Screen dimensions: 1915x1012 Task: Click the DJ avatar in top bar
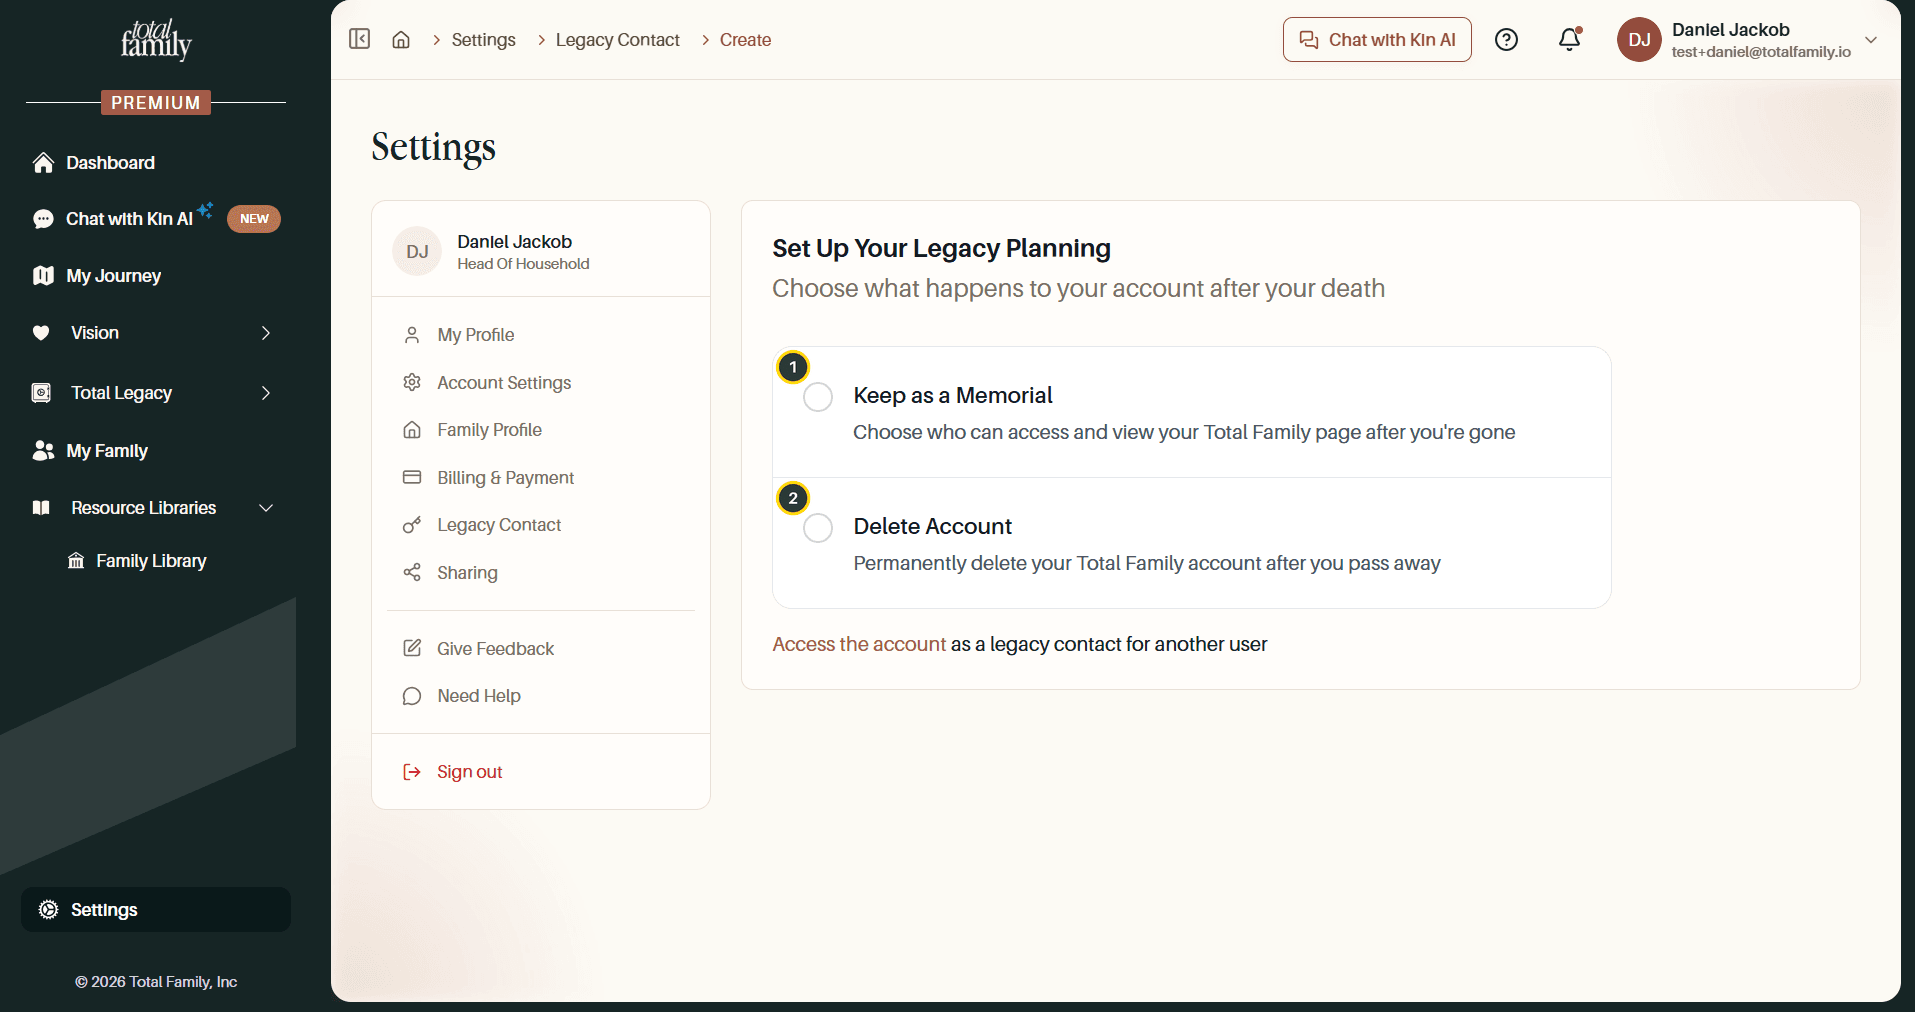(1639, 40)
